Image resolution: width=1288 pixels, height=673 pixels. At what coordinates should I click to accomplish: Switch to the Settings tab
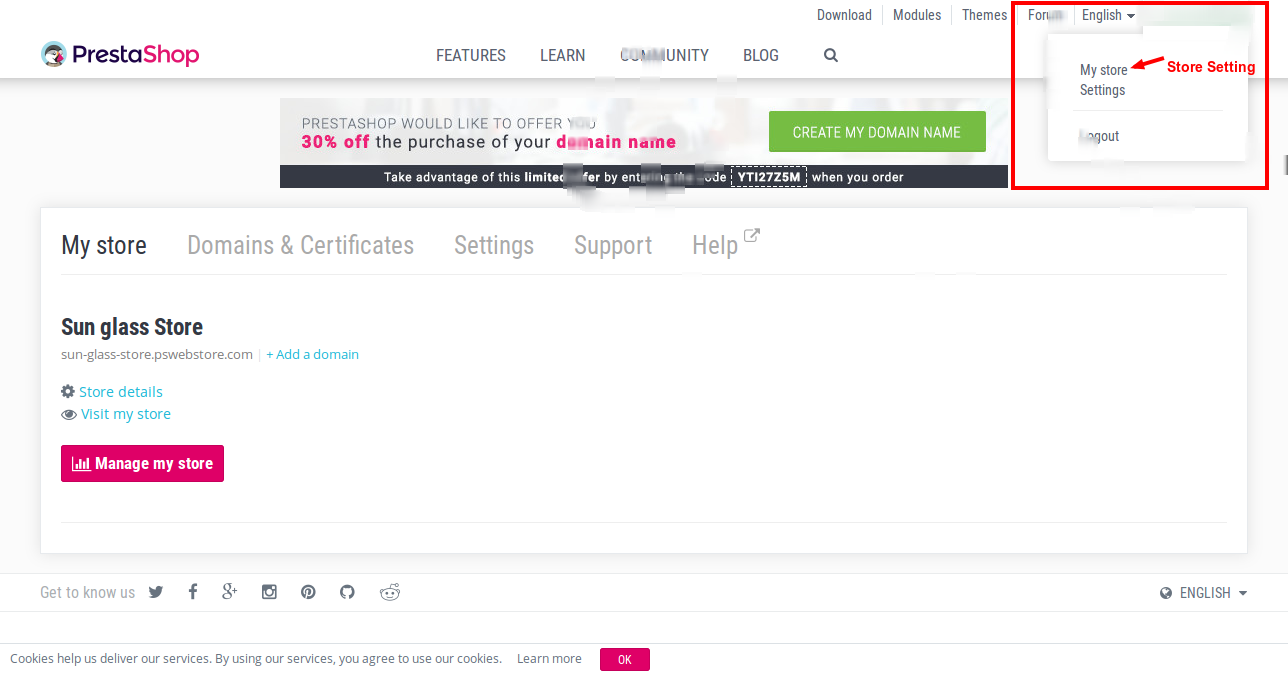tap(494, 245)
